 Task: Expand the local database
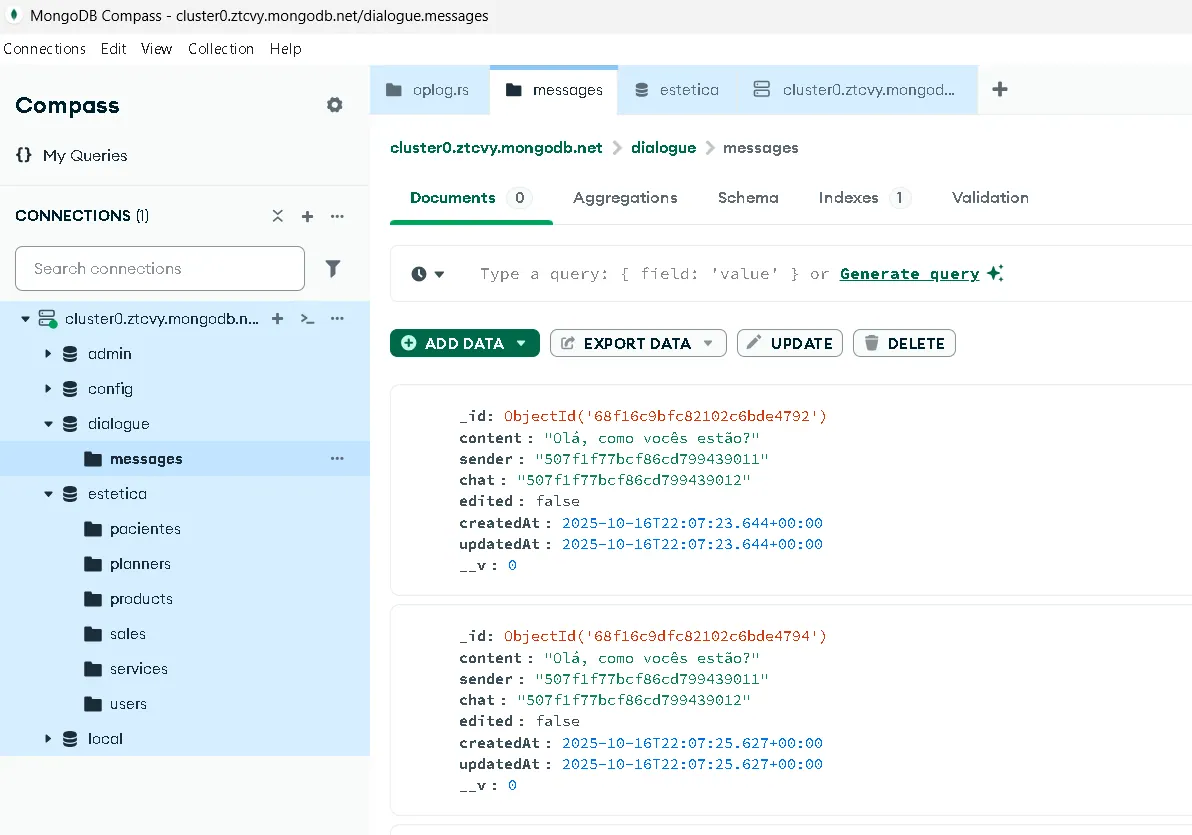coord(48,738)
